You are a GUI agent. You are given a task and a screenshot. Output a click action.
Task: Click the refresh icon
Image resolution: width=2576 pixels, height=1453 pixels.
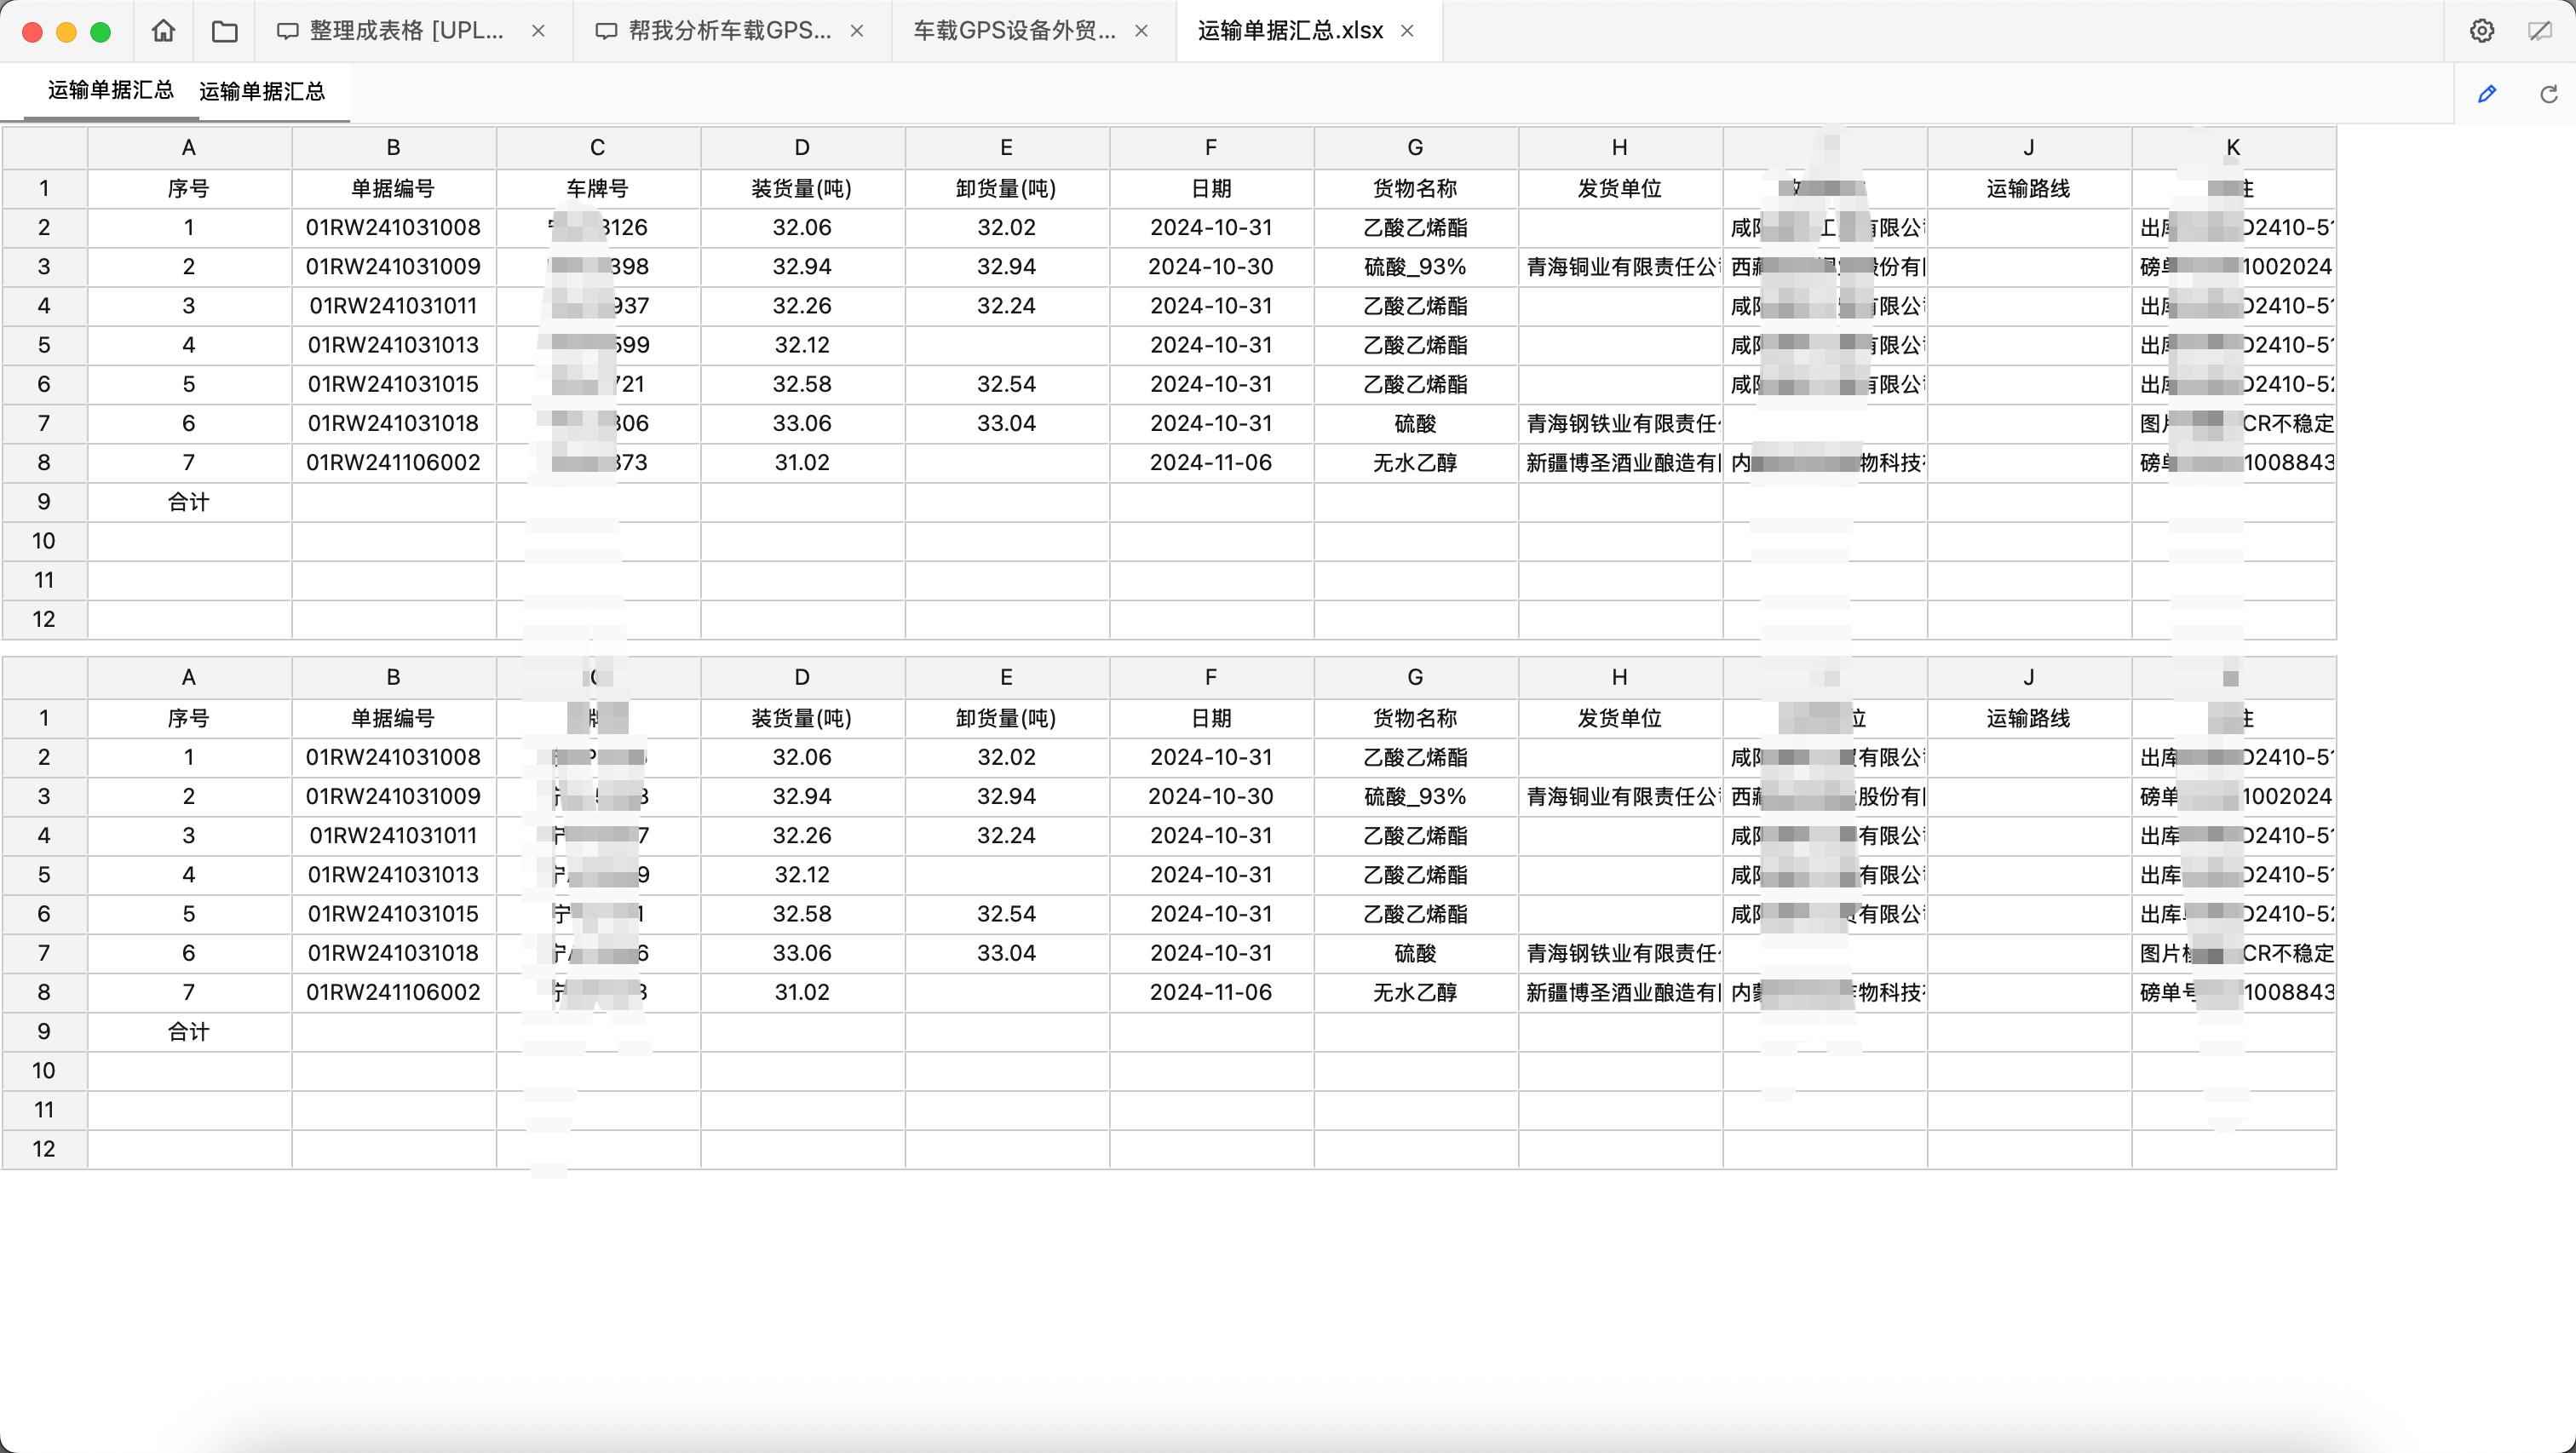pos(2549,94)
